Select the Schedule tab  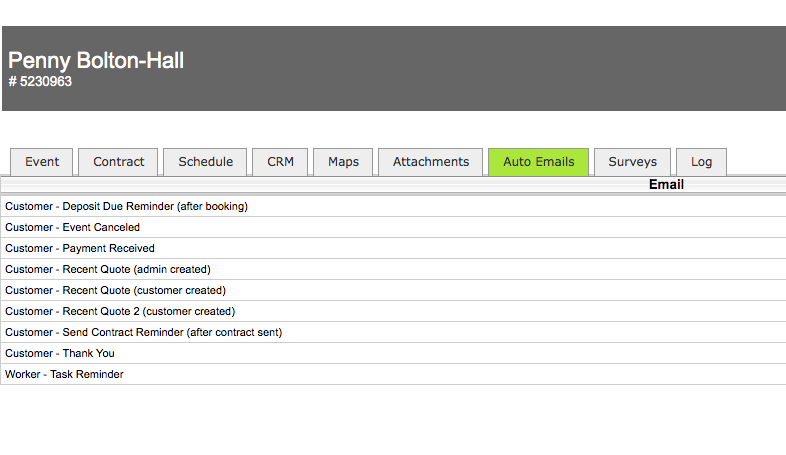[205, 162]
